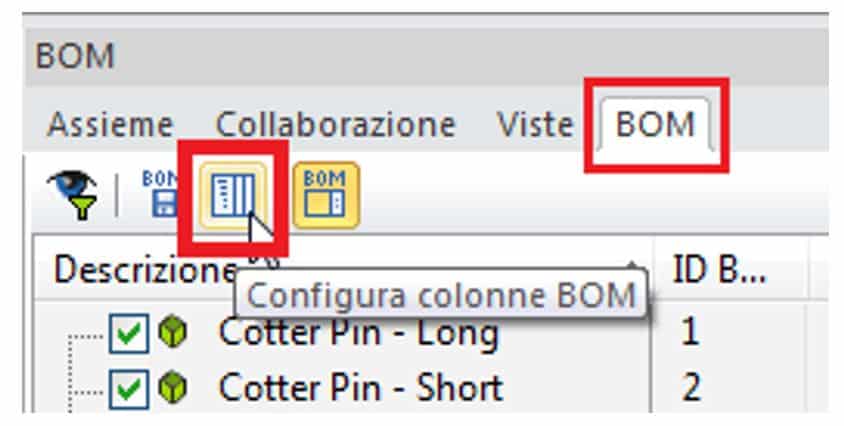This screenshot has width=844, height=426.
Task: Select the Cotter Pin - Long row
Action: click(358, 333)
